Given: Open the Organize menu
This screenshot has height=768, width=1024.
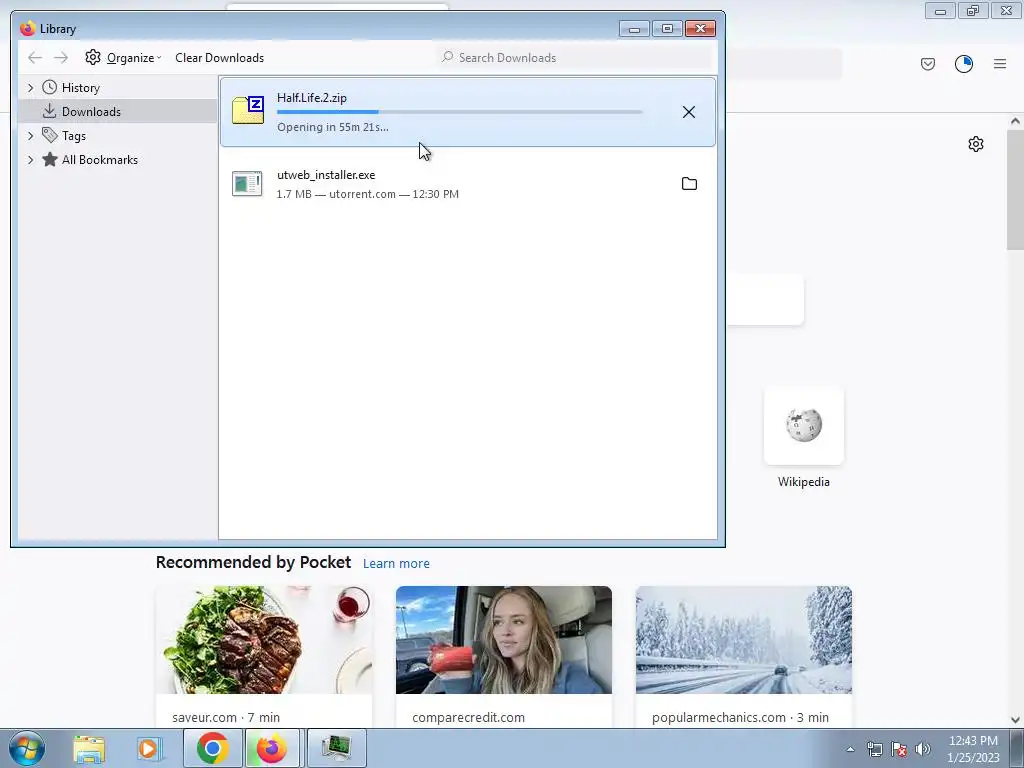Looking at the screenshot, I should click(x=123, y=57).
